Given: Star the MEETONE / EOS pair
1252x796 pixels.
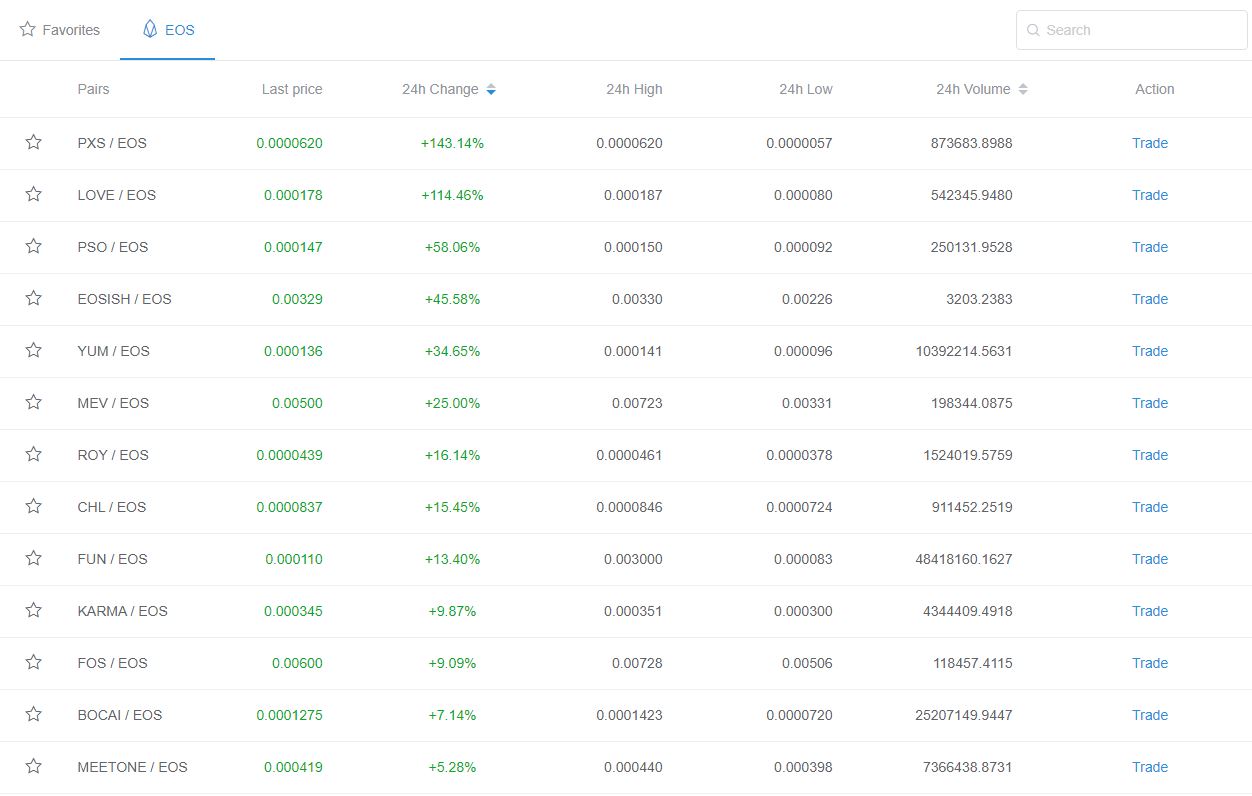Looking at the screenshot, I should [33, 766].
